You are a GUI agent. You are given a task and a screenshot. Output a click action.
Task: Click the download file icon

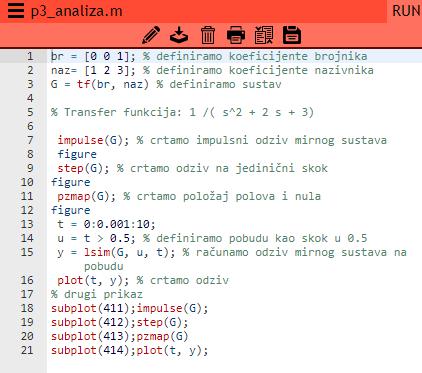[179, 35]
